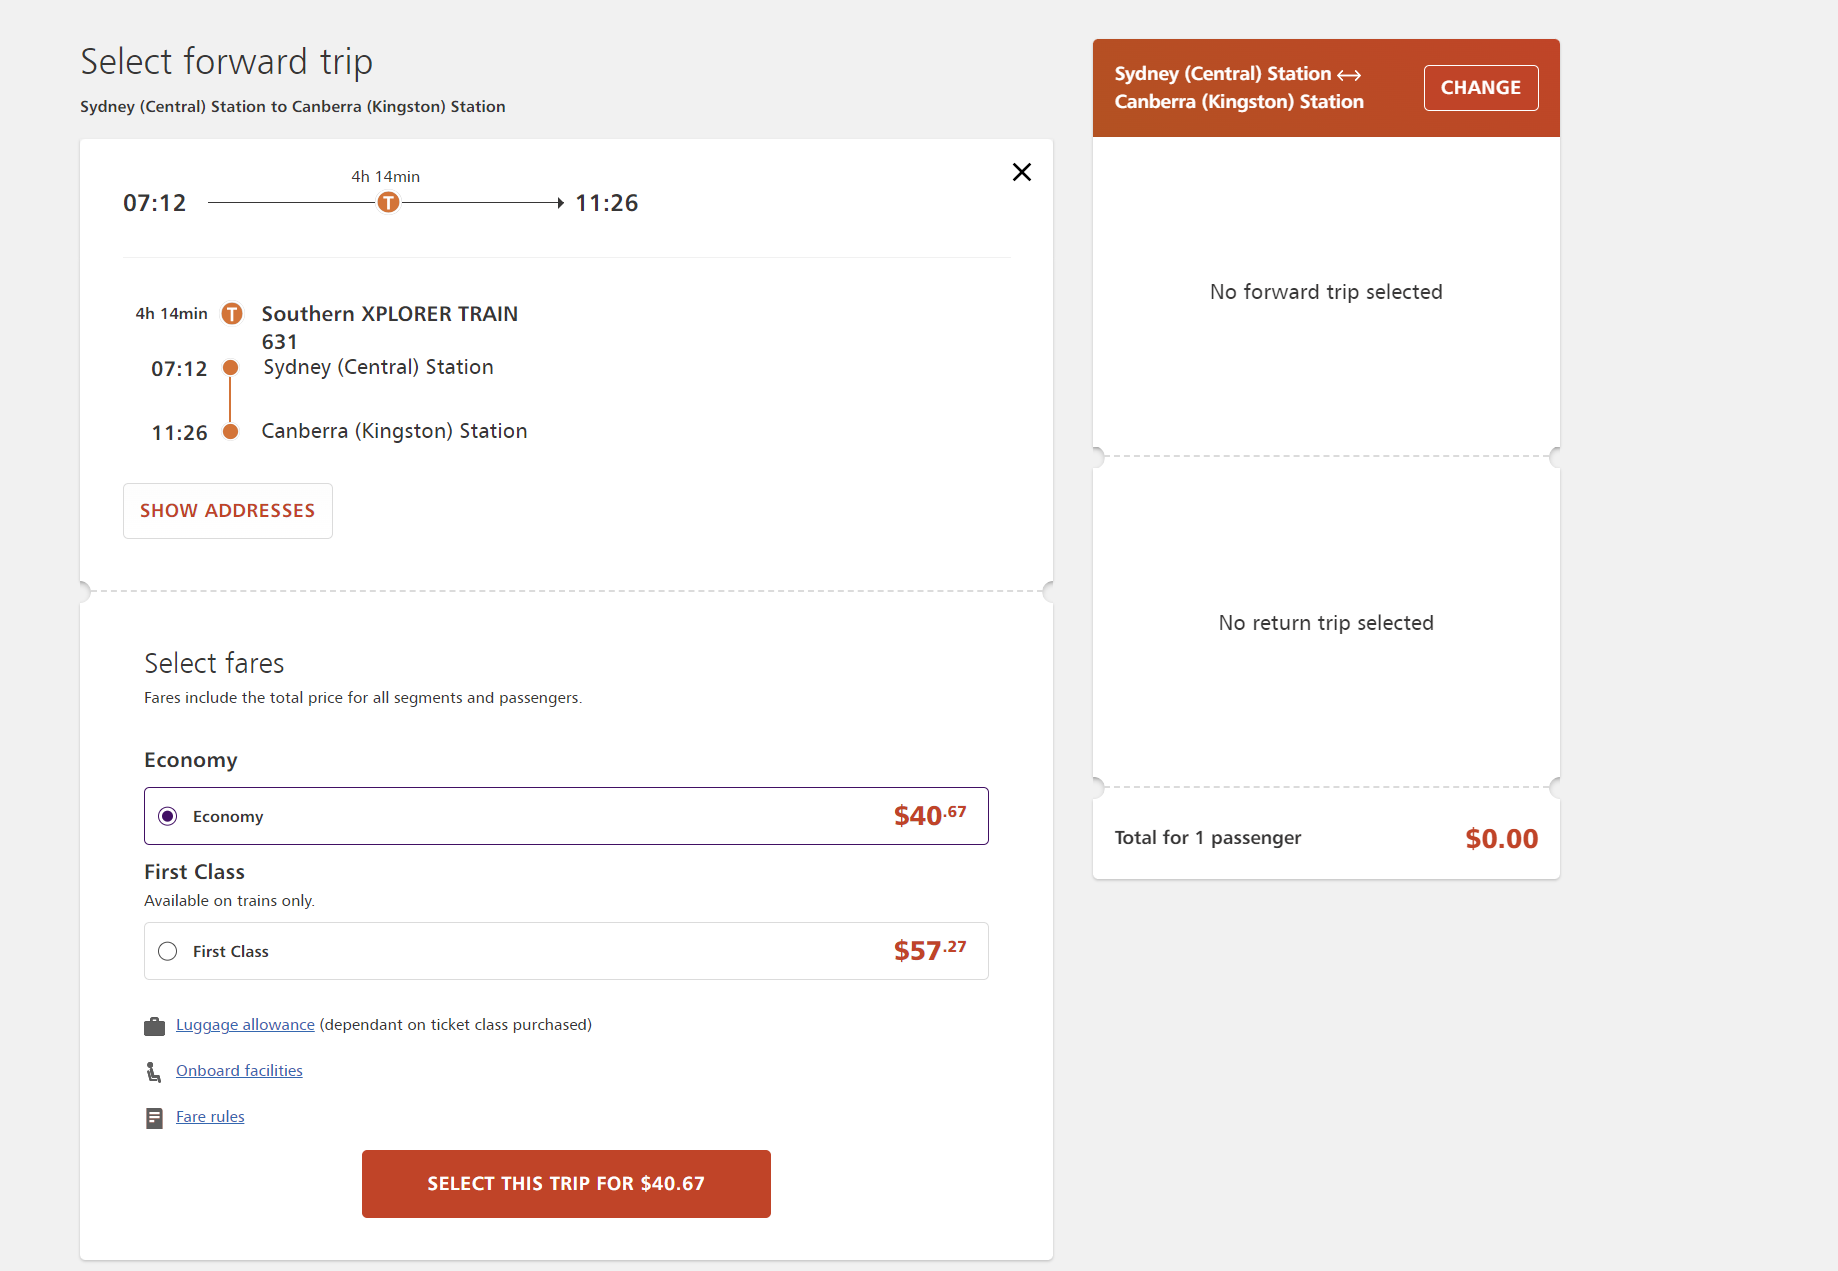The image size is (1838, 1271).
Task: Click the onboard facilities seat icon
Action: click(x=154, y=1072)
